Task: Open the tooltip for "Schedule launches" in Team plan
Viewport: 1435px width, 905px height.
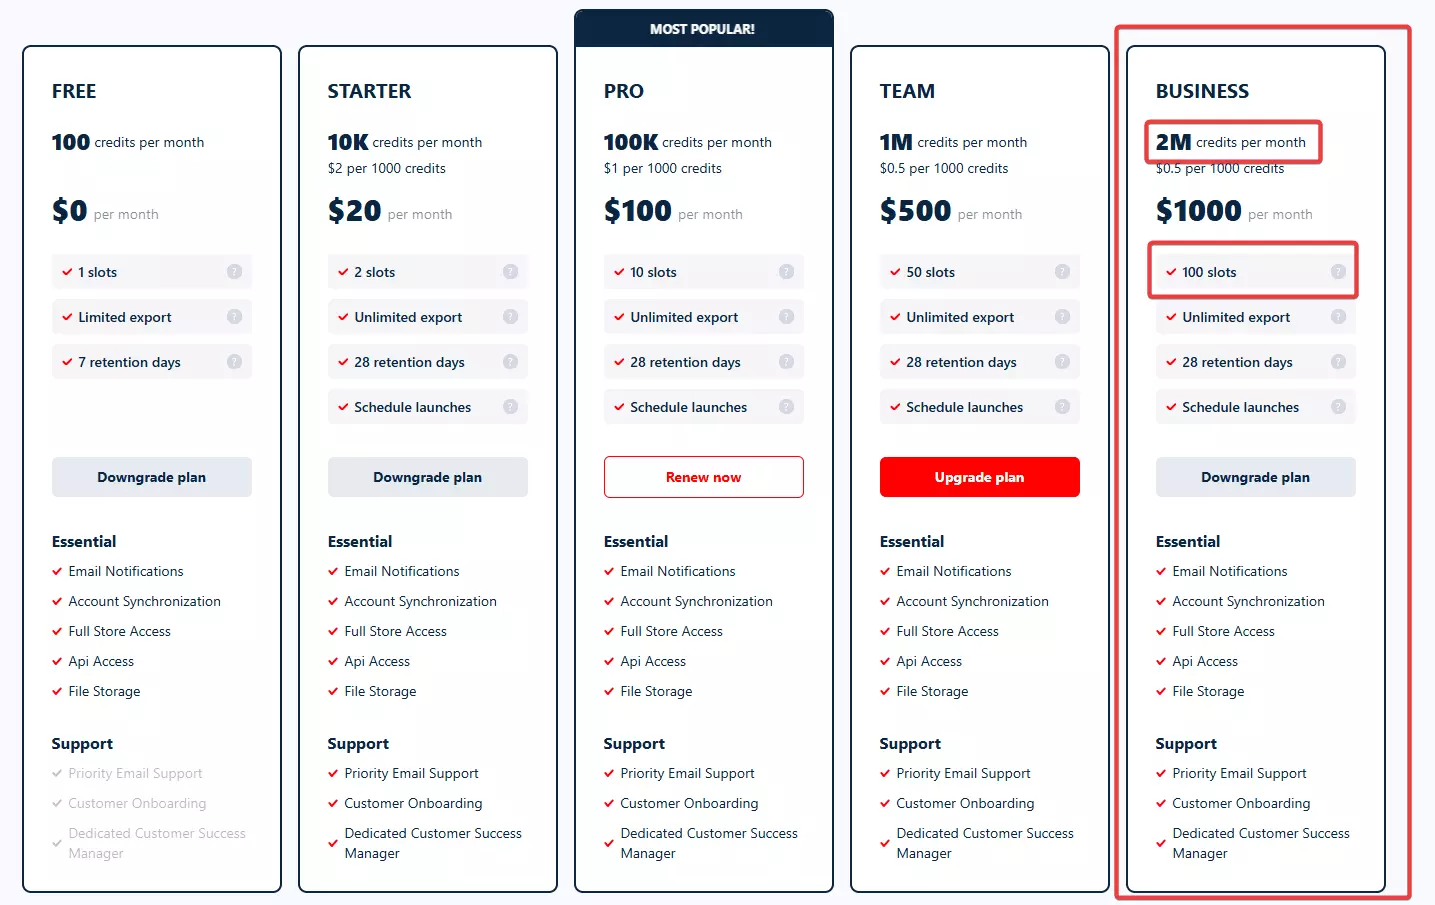Action: tap(1062, 406)
